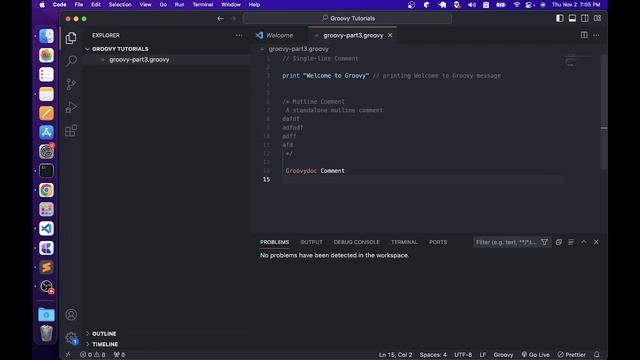Maximize the panel with chevron up
Image resolution: width=640 pixels, height=360 pixels.
tap(584, 242)
